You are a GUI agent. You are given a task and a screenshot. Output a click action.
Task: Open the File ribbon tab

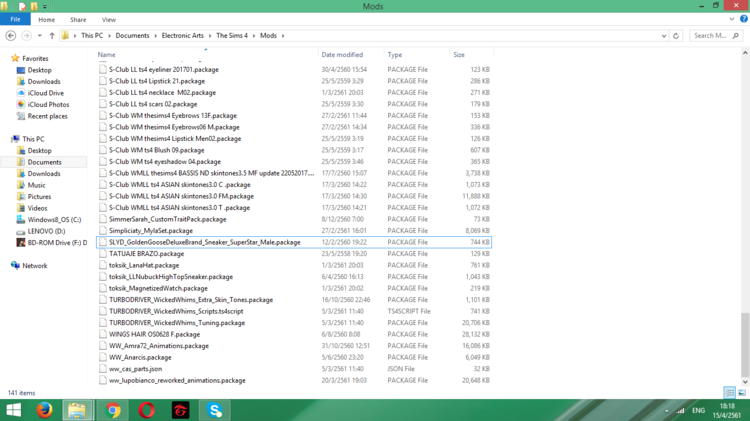[15, 20]
